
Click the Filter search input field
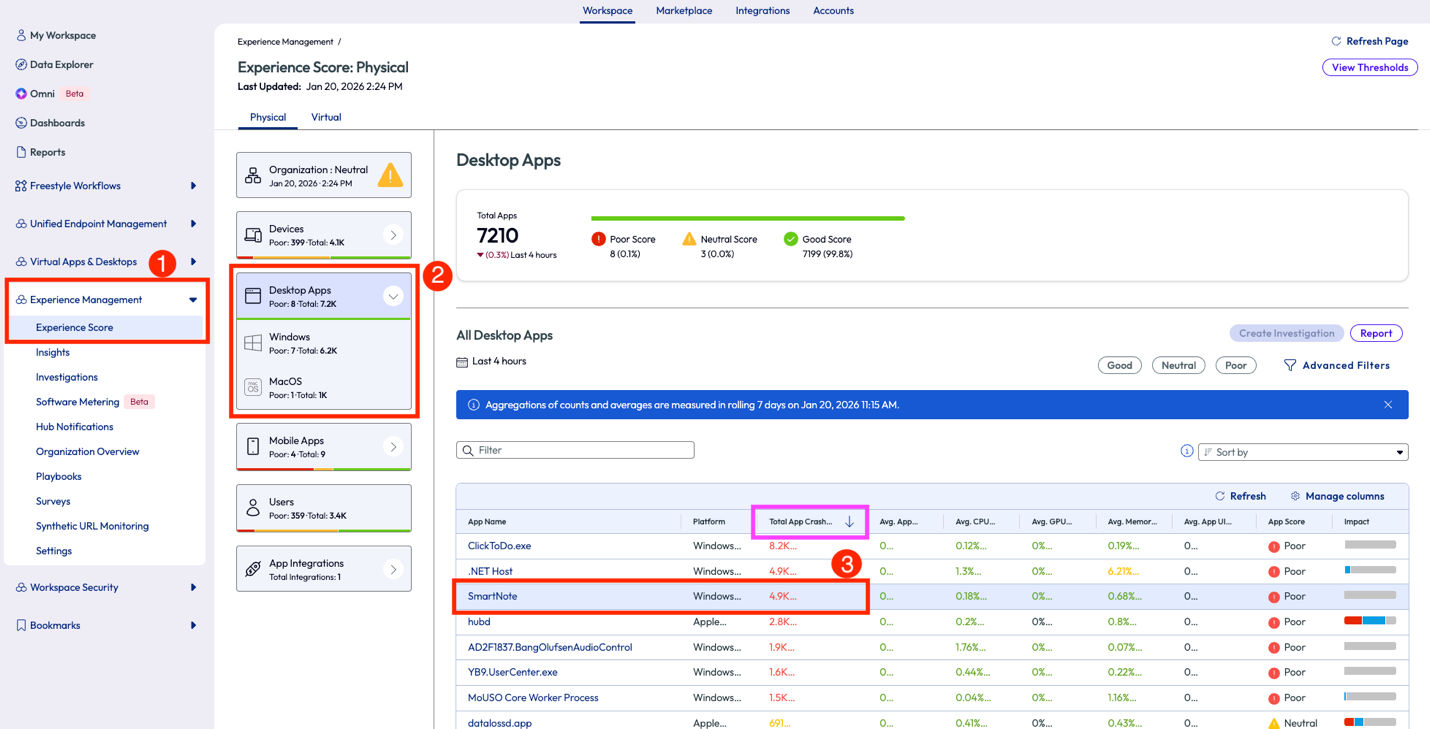point(575,451)
